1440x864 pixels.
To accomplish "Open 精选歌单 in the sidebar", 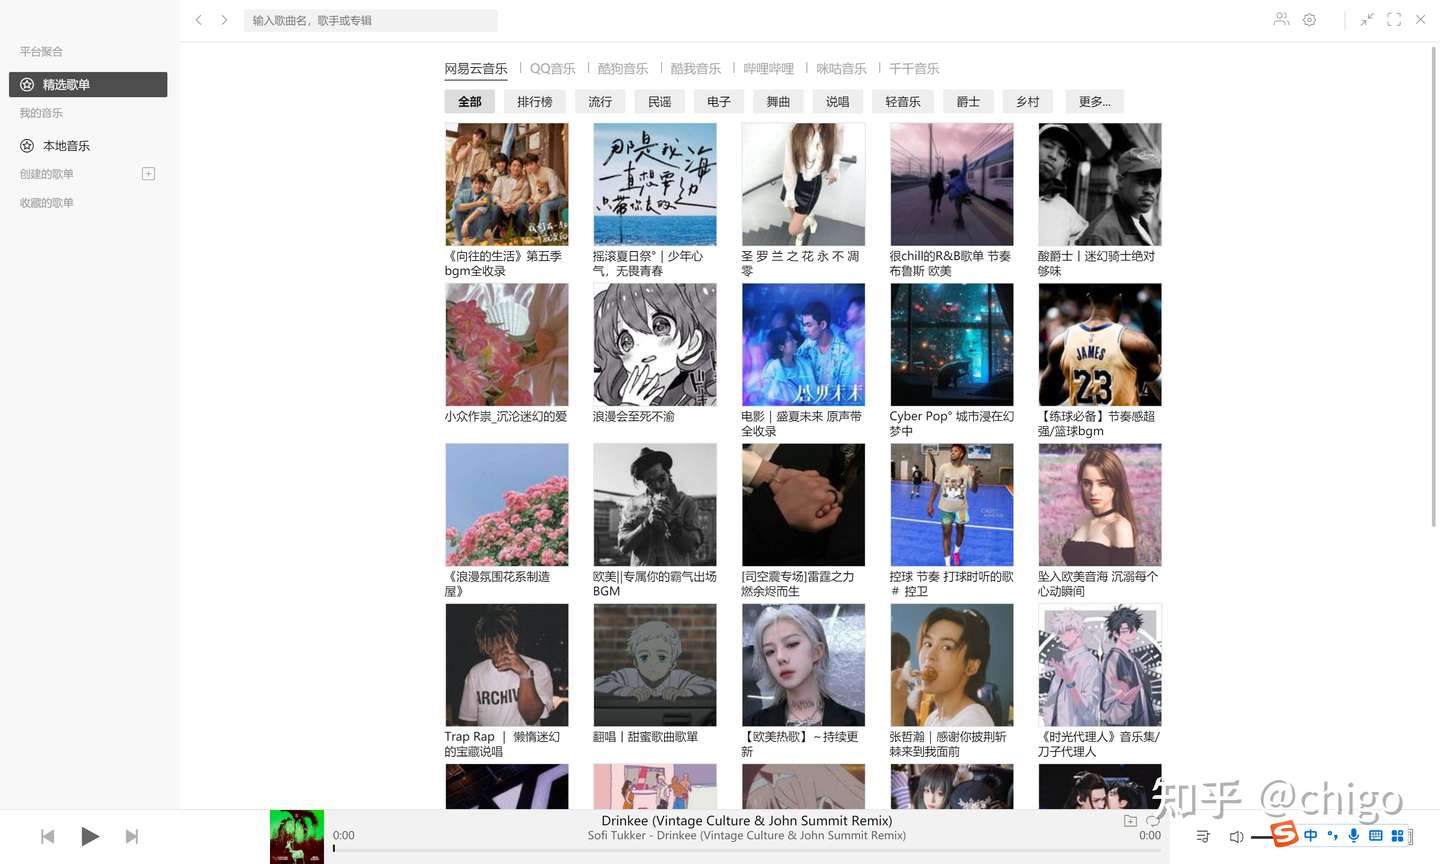I will click(88, 85).
